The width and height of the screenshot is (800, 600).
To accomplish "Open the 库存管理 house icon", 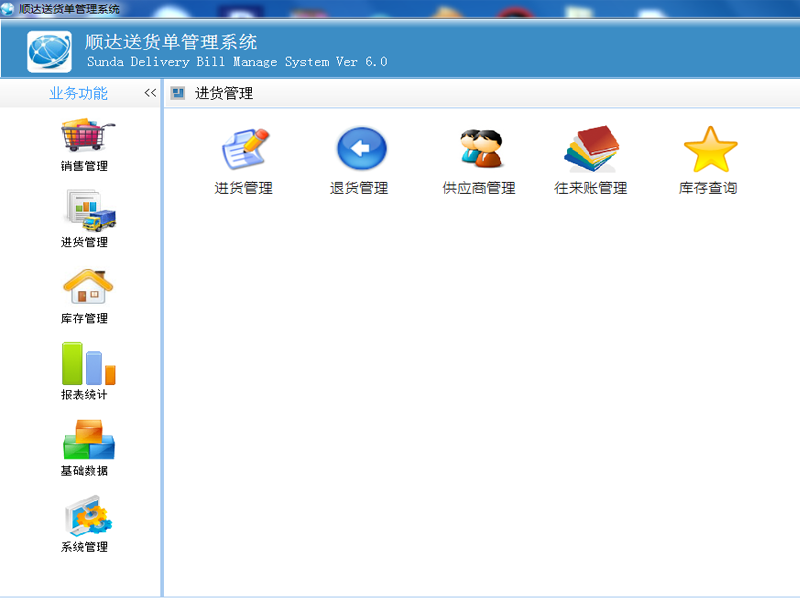I will point(87,287).
